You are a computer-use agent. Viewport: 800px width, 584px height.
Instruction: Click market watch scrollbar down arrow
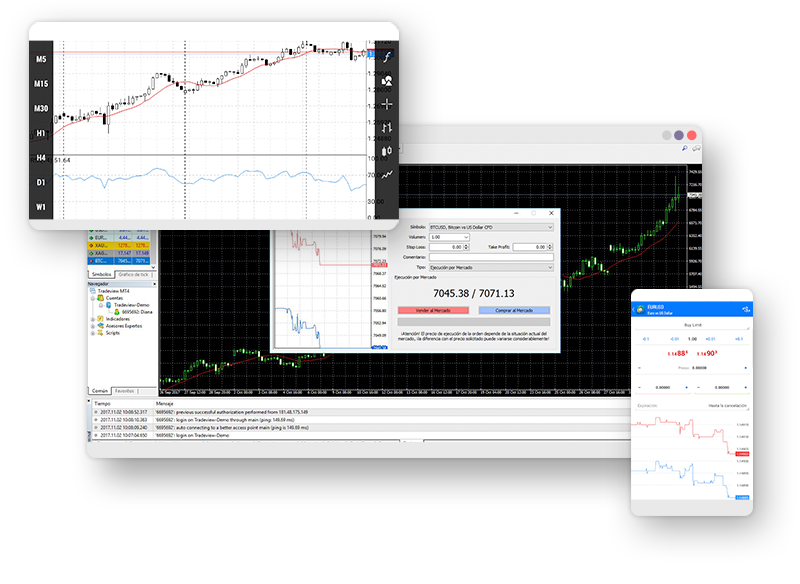154,267
